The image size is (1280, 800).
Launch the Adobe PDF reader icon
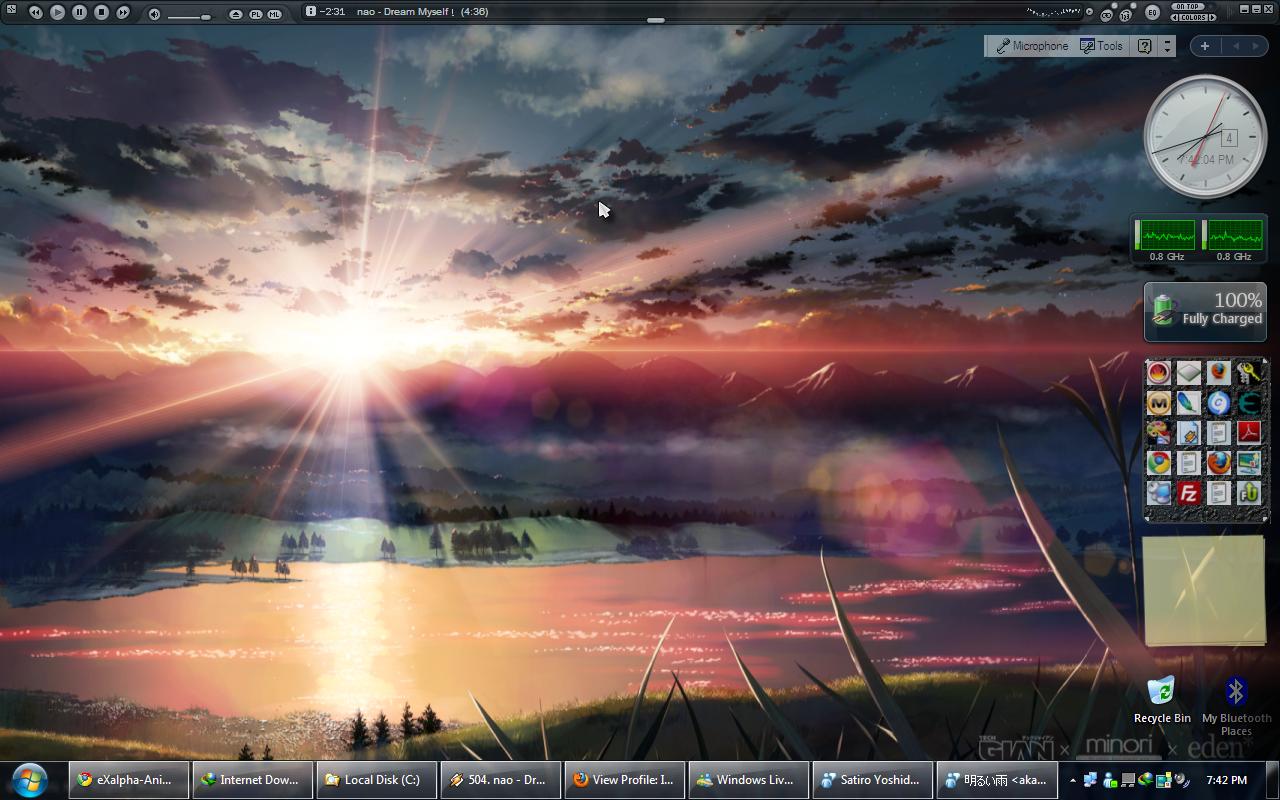click(1248, 433)
